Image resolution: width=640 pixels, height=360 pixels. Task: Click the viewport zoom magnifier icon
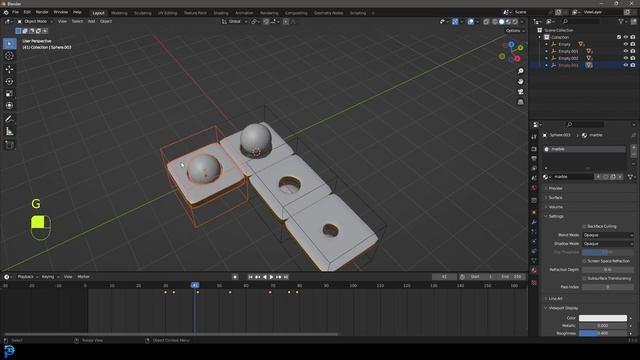point(520,71)
